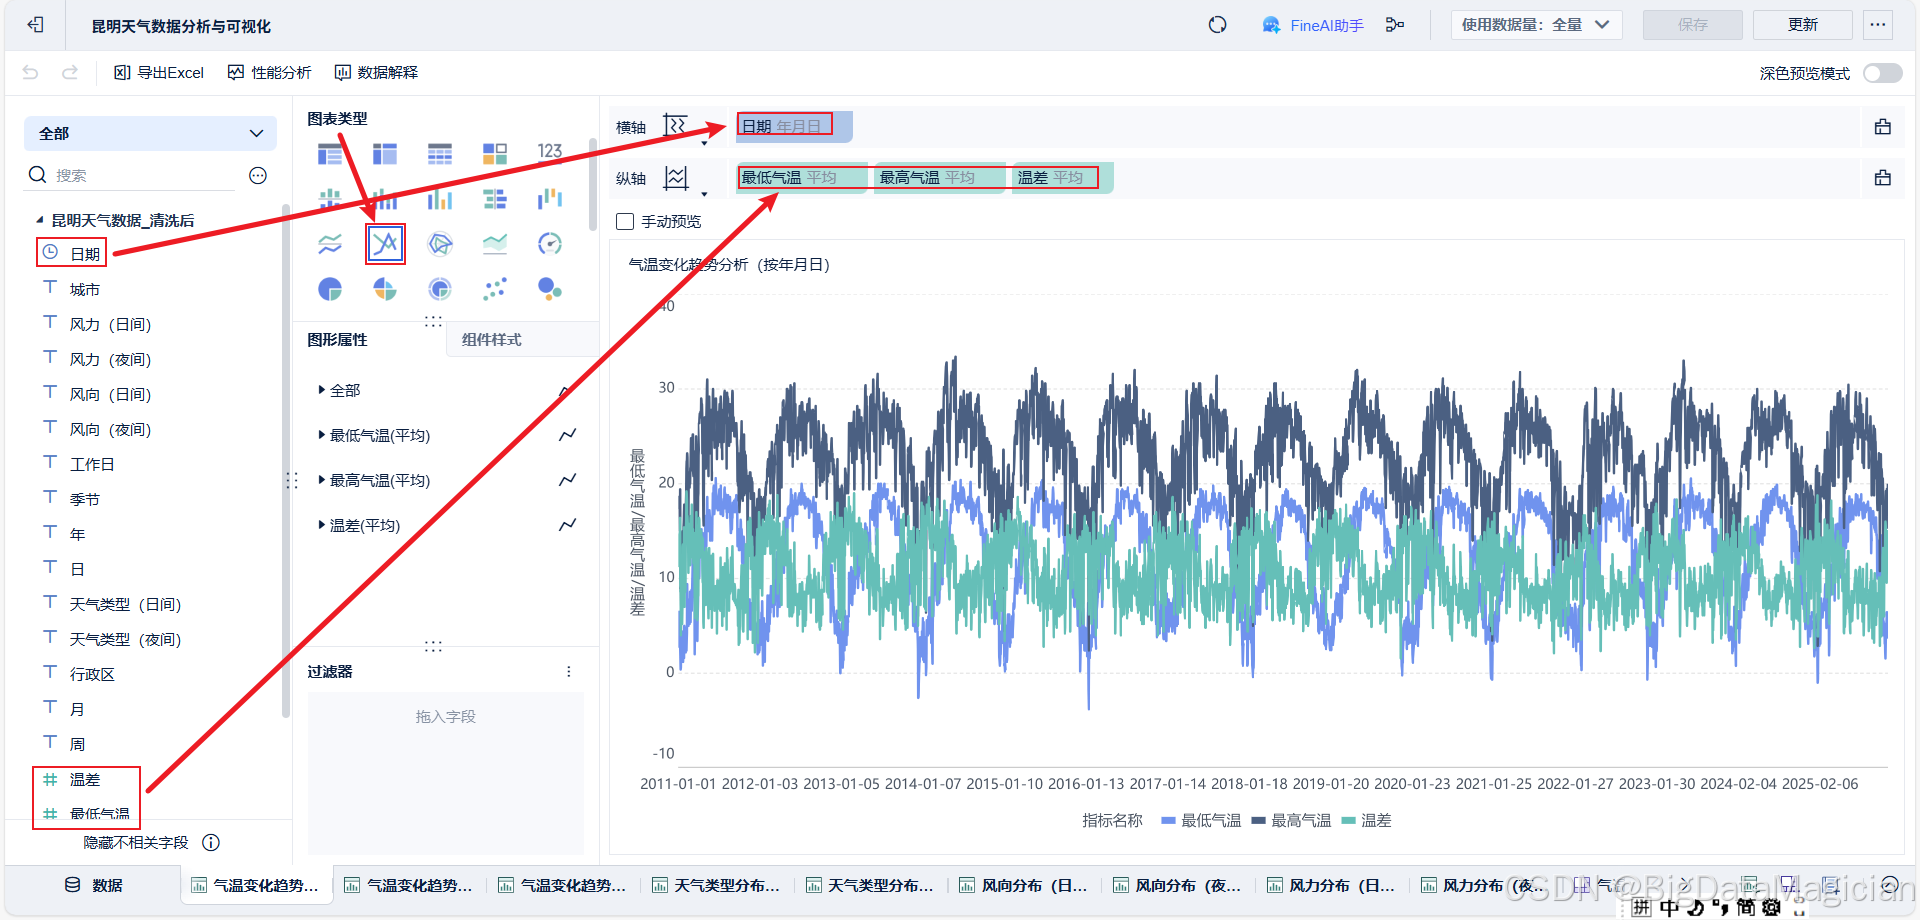Click 导出Excel in the toolbar
Viewport: 1920px width, 920px height.
click(x=159, y=72)
